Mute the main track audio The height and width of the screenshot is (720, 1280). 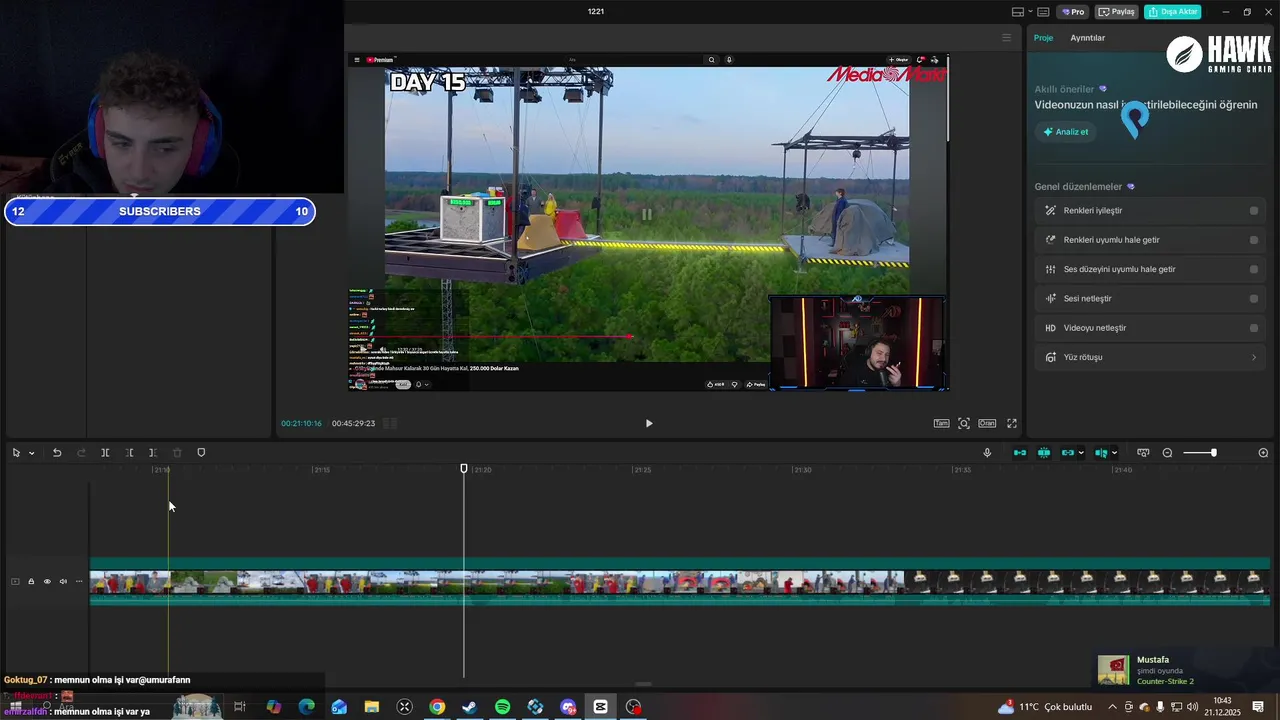coord(63,581)
